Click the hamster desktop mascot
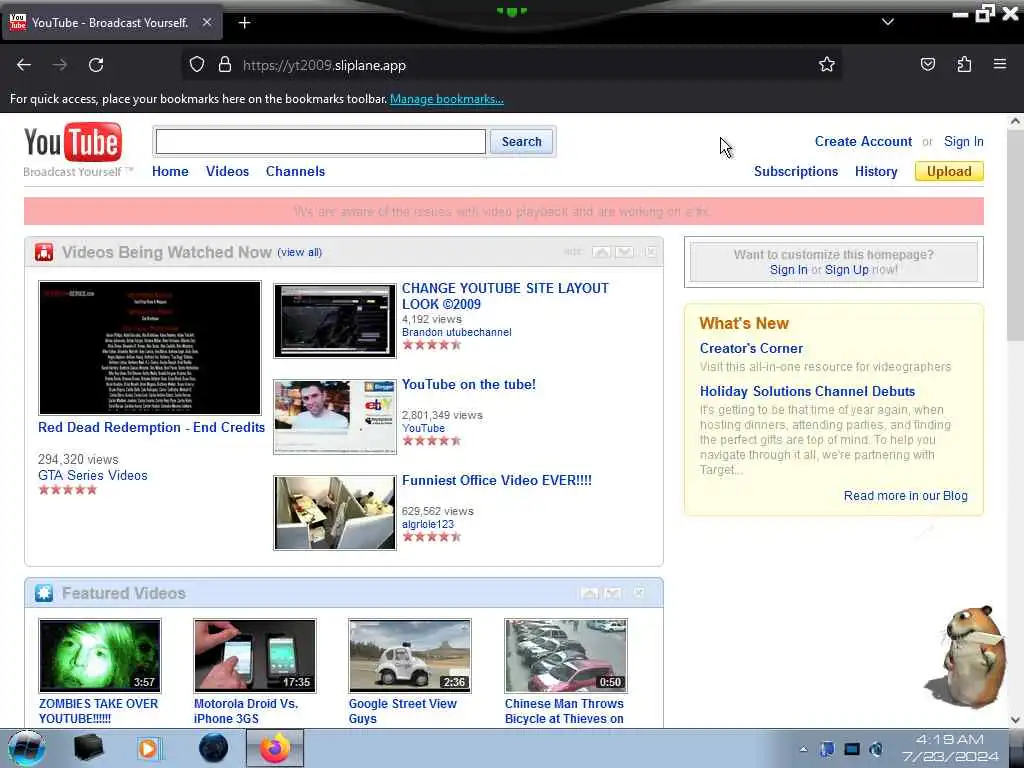The height and width of the screenshot is (768, 1024). point(966,657)
